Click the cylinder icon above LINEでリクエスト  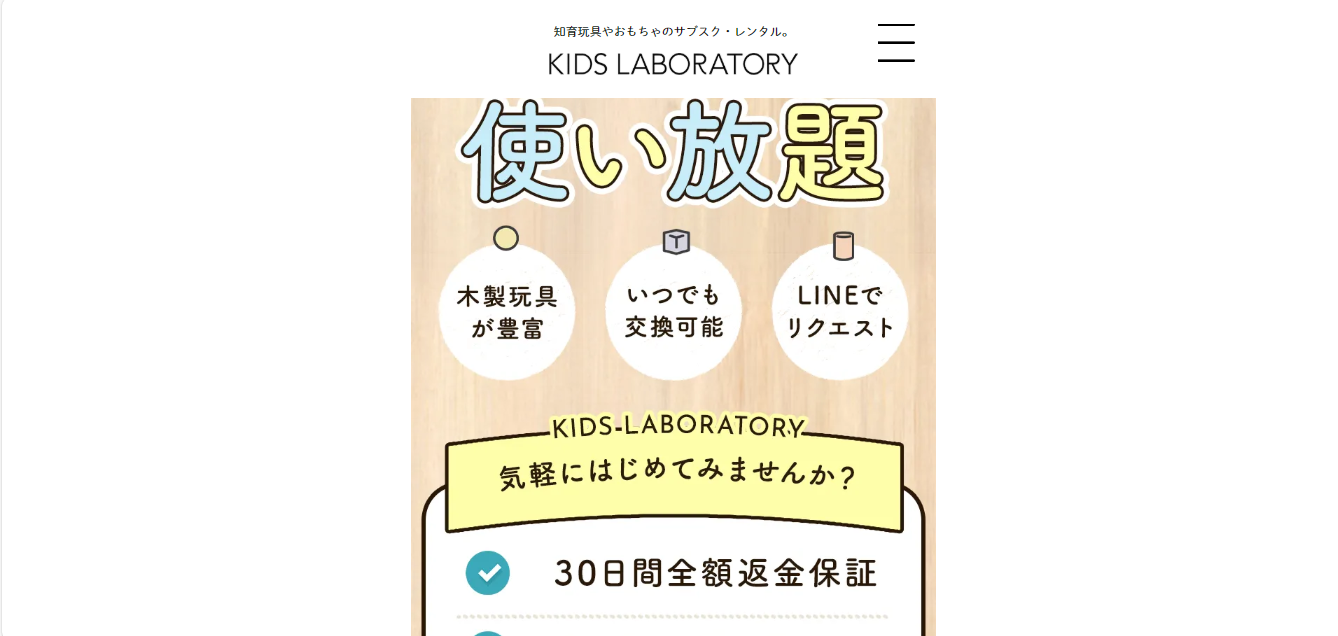click(x=843, y=245)
